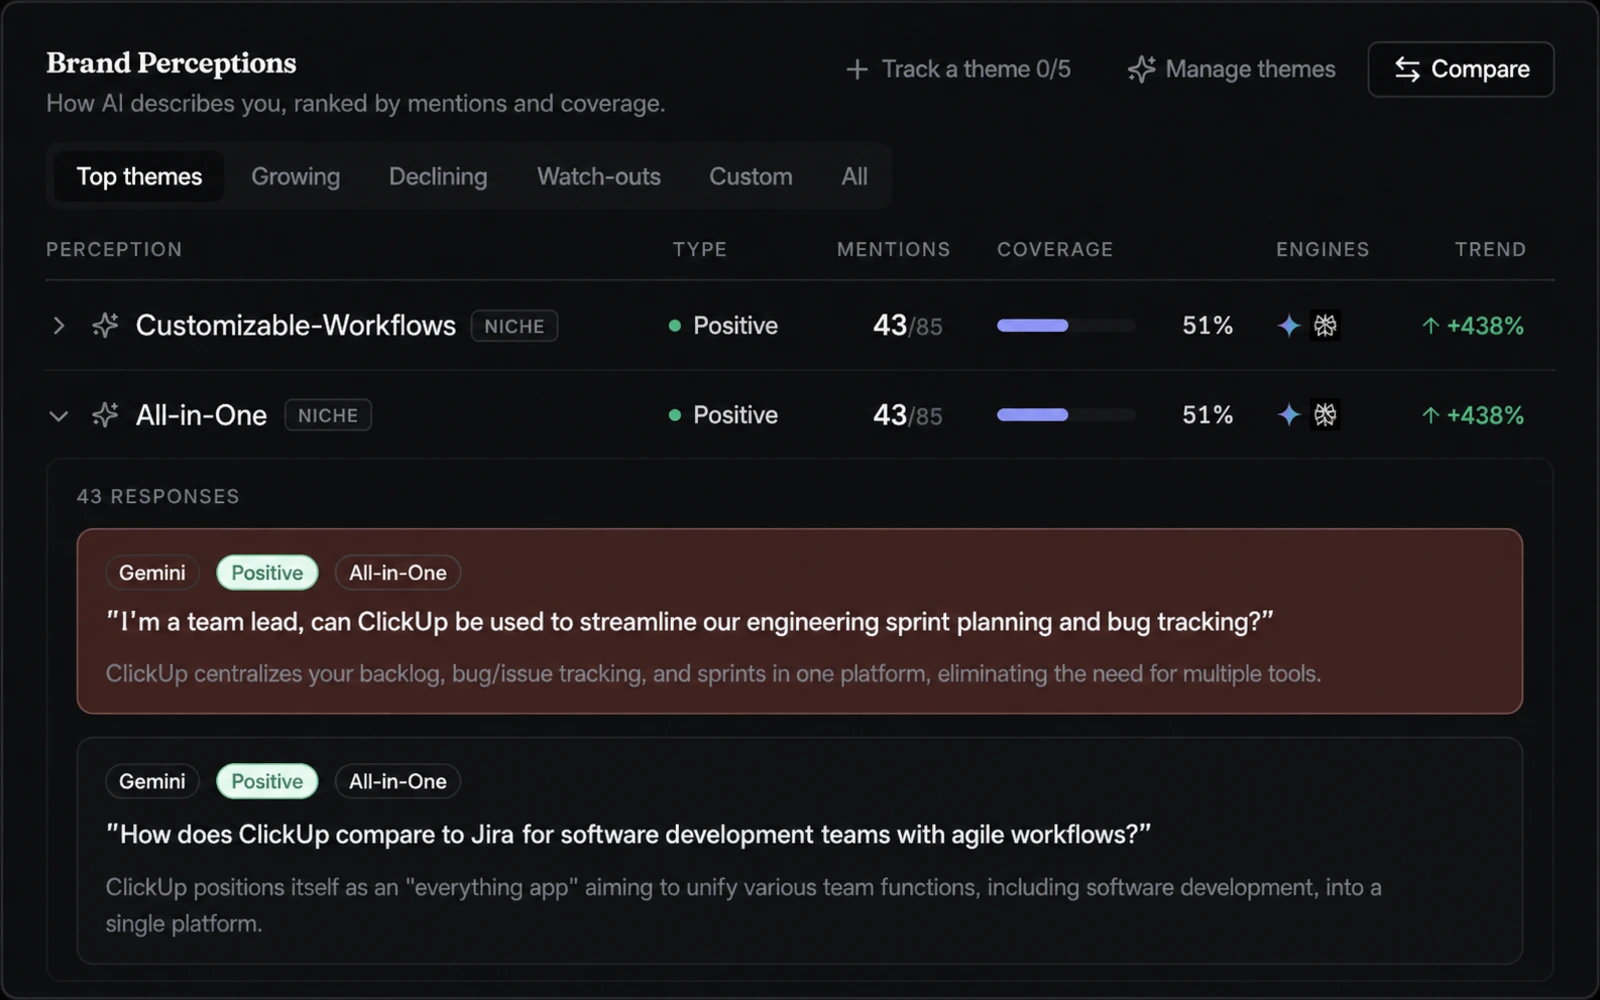The height and width of the screenshot is (1000, 1600).
Task: Click the MENTIONS column header
Action: 894,249
